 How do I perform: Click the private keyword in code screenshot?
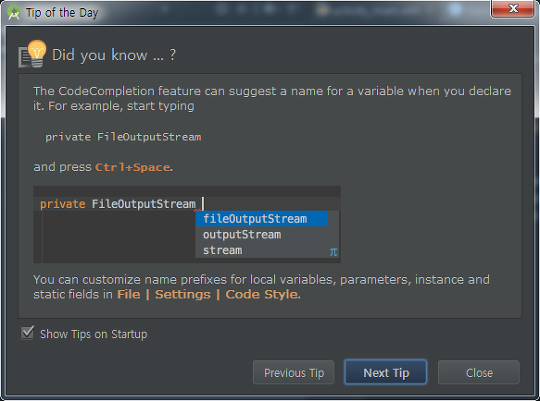(x=63, y=204)
